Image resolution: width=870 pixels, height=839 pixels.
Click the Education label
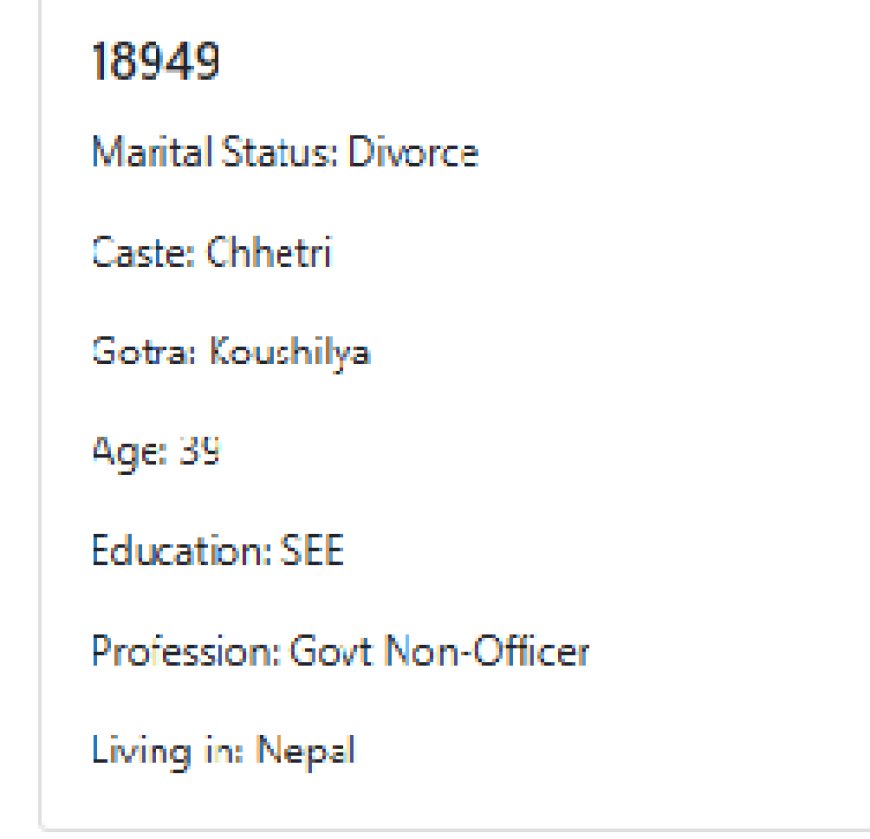click(x=182, y=550)
